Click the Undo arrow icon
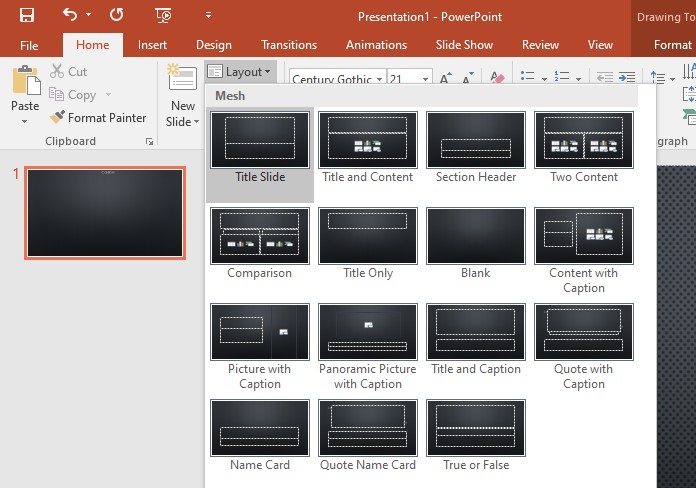This screenshot has height=488, width=696. click(70, 15)
